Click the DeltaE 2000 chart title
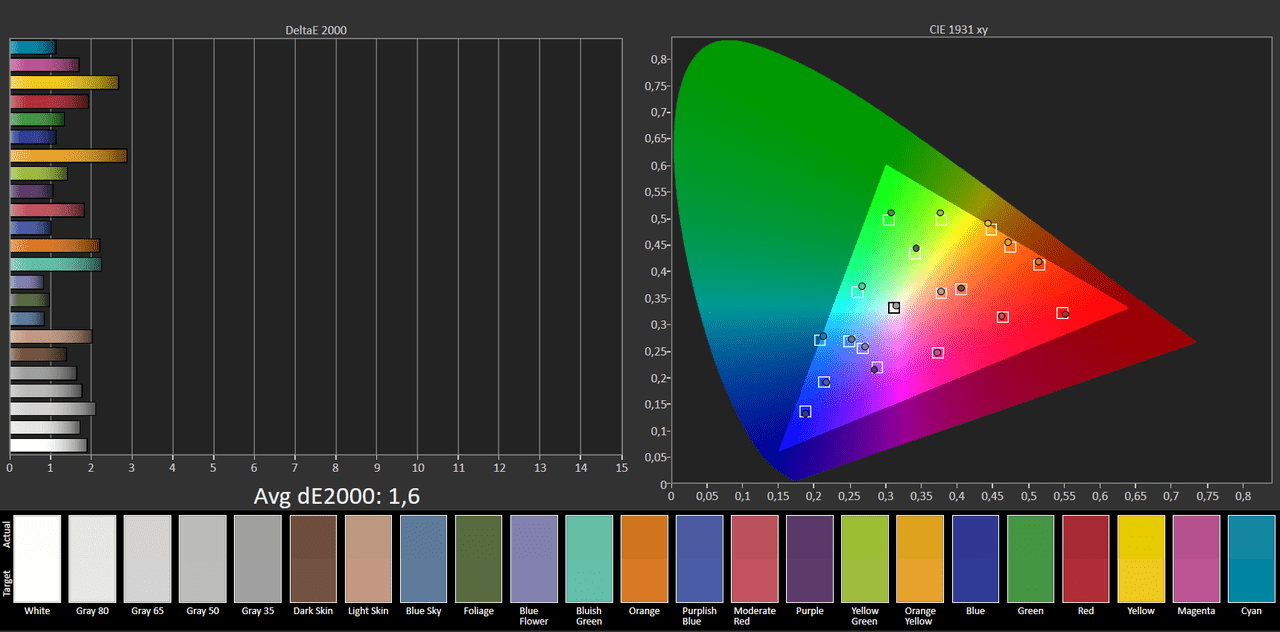1280x632 pixels. pos(315,30)
